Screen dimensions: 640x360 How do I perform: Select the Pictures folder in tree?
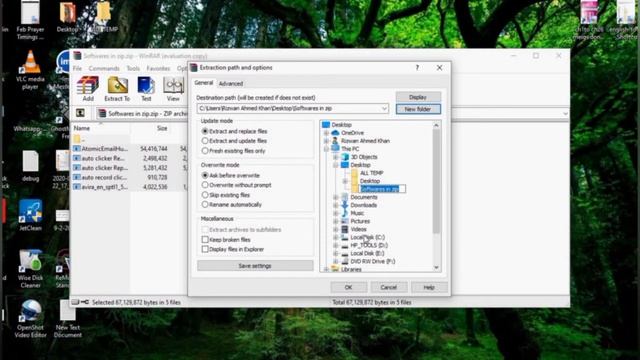pos(356,221)
